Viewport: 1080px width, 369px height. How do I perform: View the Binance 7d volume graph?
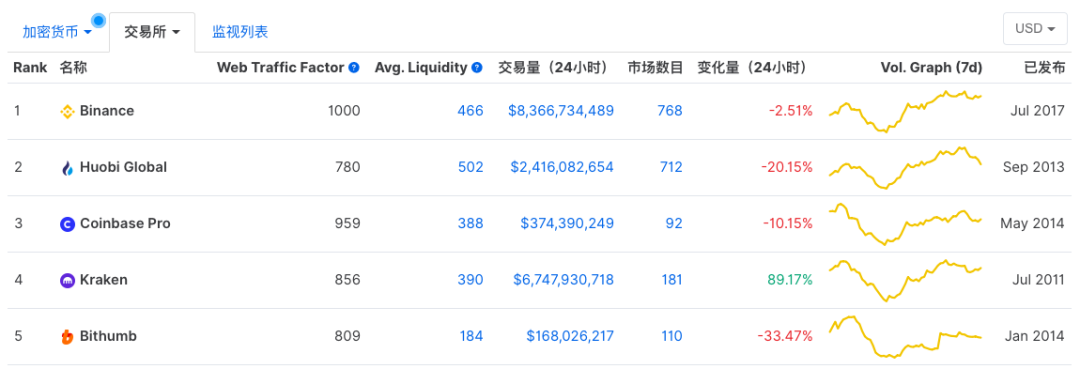click(905, 112)
